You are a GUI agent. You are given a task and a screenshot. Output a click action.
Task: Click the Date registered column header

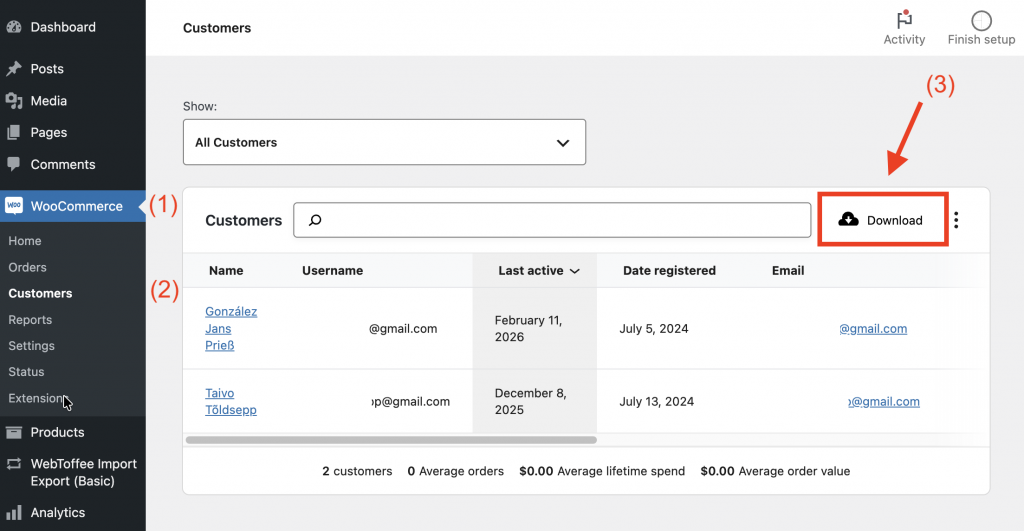pos(669,270)
